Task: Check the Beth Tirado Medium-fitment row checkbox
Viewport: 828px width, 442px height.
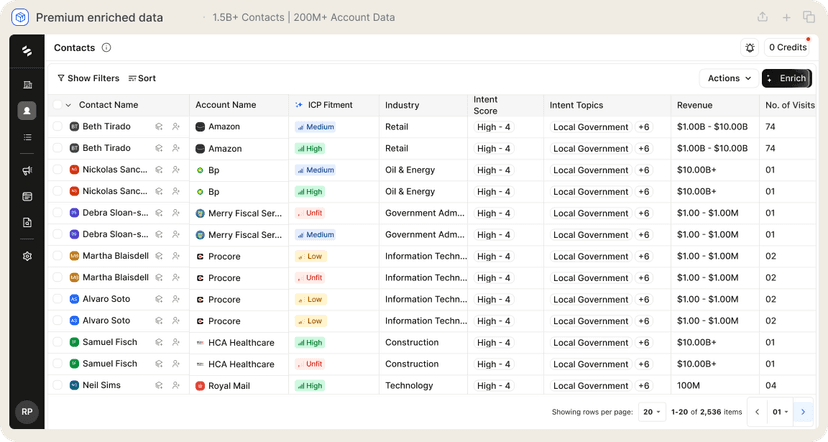Action: [x=58, y=127]
